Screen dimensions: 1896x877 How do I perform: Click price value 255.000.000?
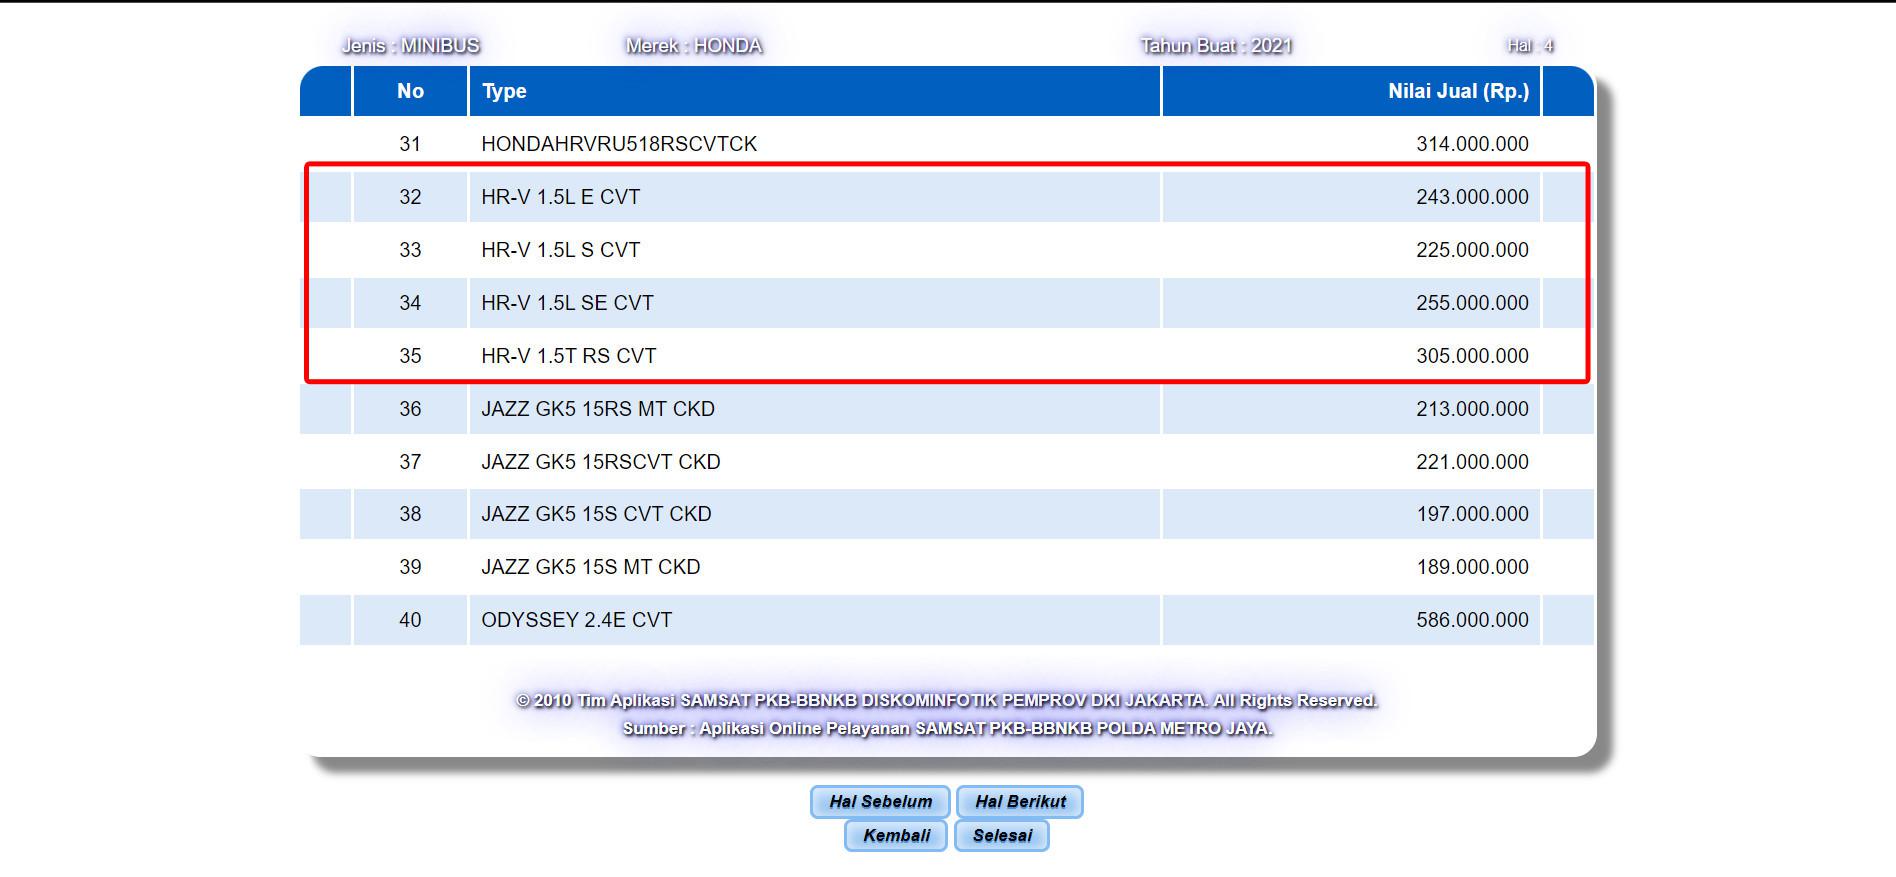[1472, 303]
